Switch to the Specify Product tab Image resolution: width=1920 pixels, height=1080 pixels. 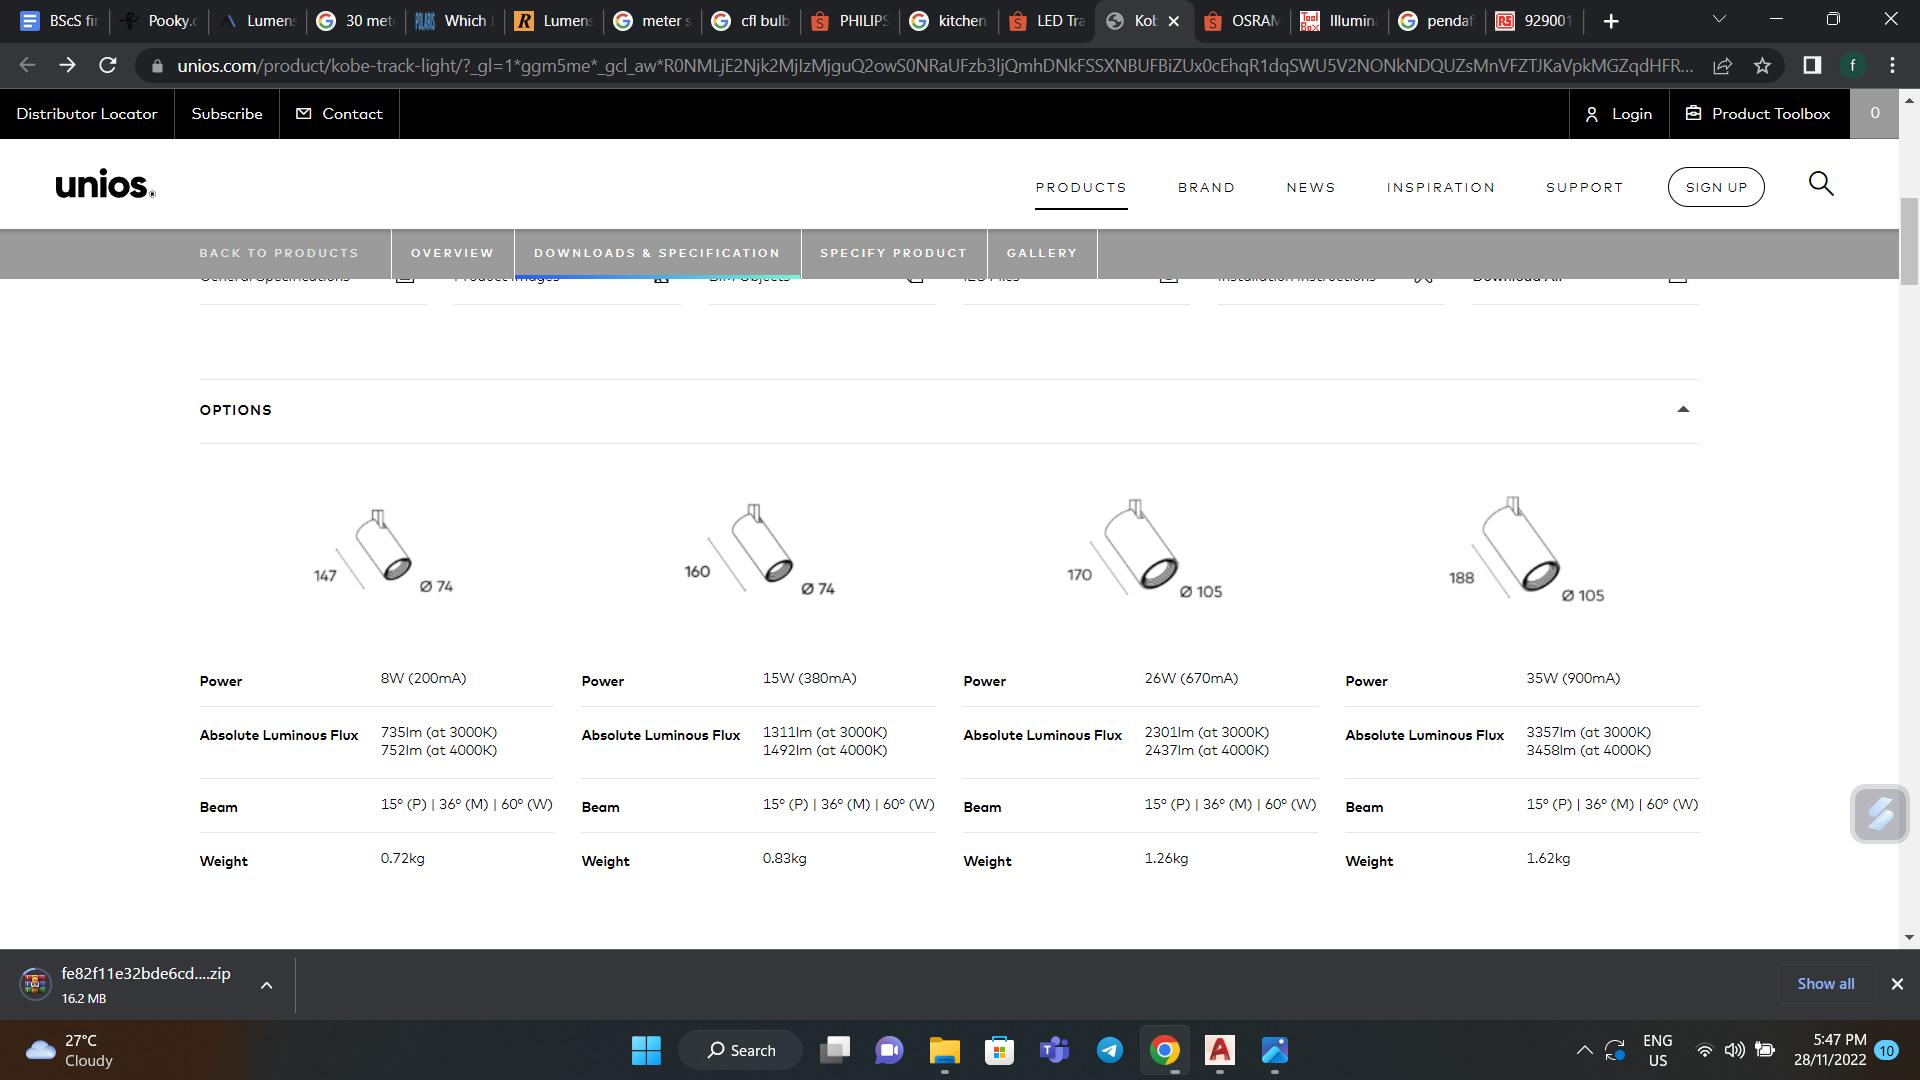[x=893, y=253]
